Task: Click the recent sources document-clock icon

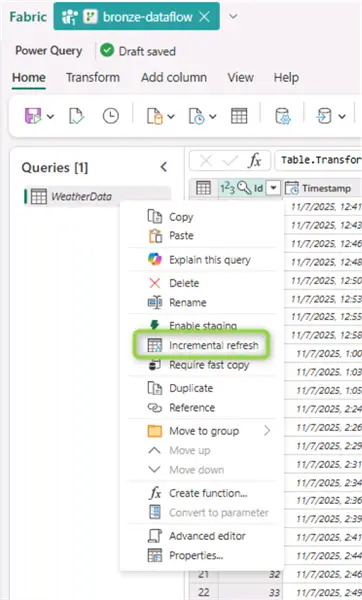Action: pos(197,116)
